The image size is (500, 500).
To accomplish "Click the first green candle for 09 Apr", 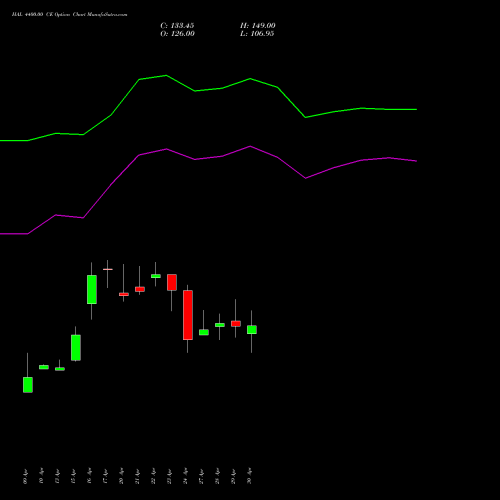I will pyautogui.click(x=28, y=385).
